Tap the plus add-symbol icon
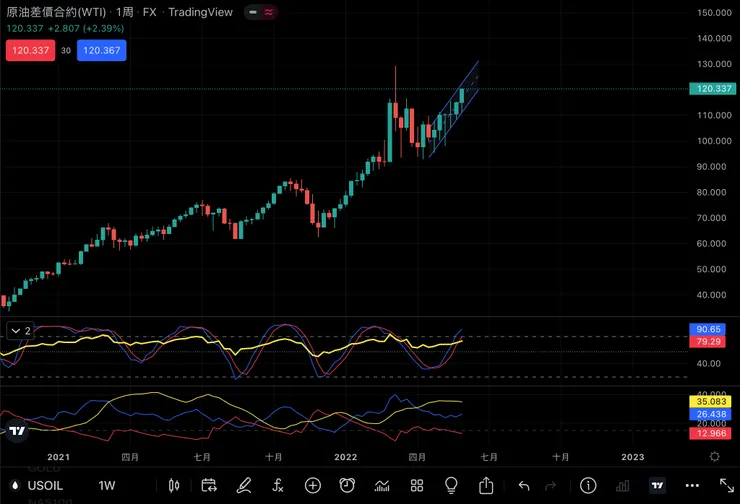 pos(312,485)
